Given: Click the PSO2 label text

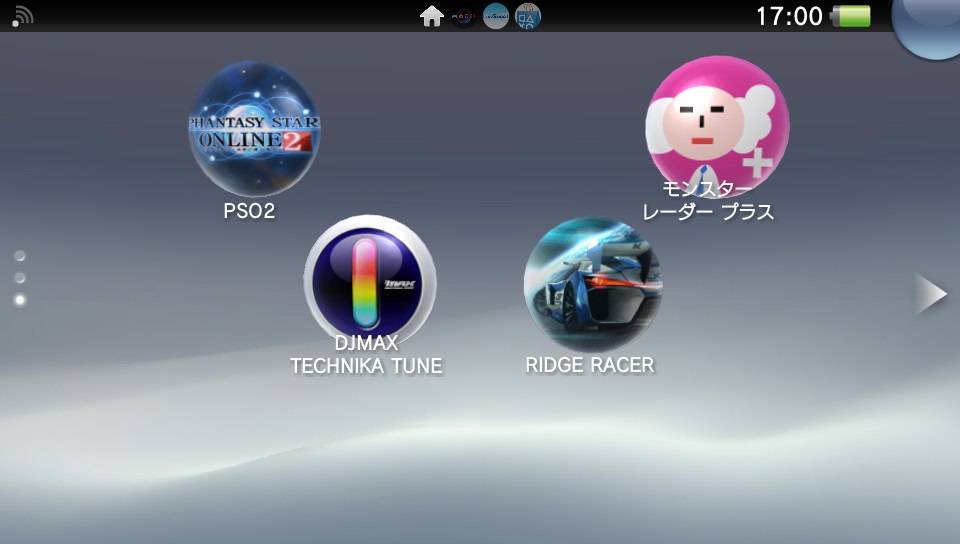Looking at the screenshot, I should pos(249,211).
